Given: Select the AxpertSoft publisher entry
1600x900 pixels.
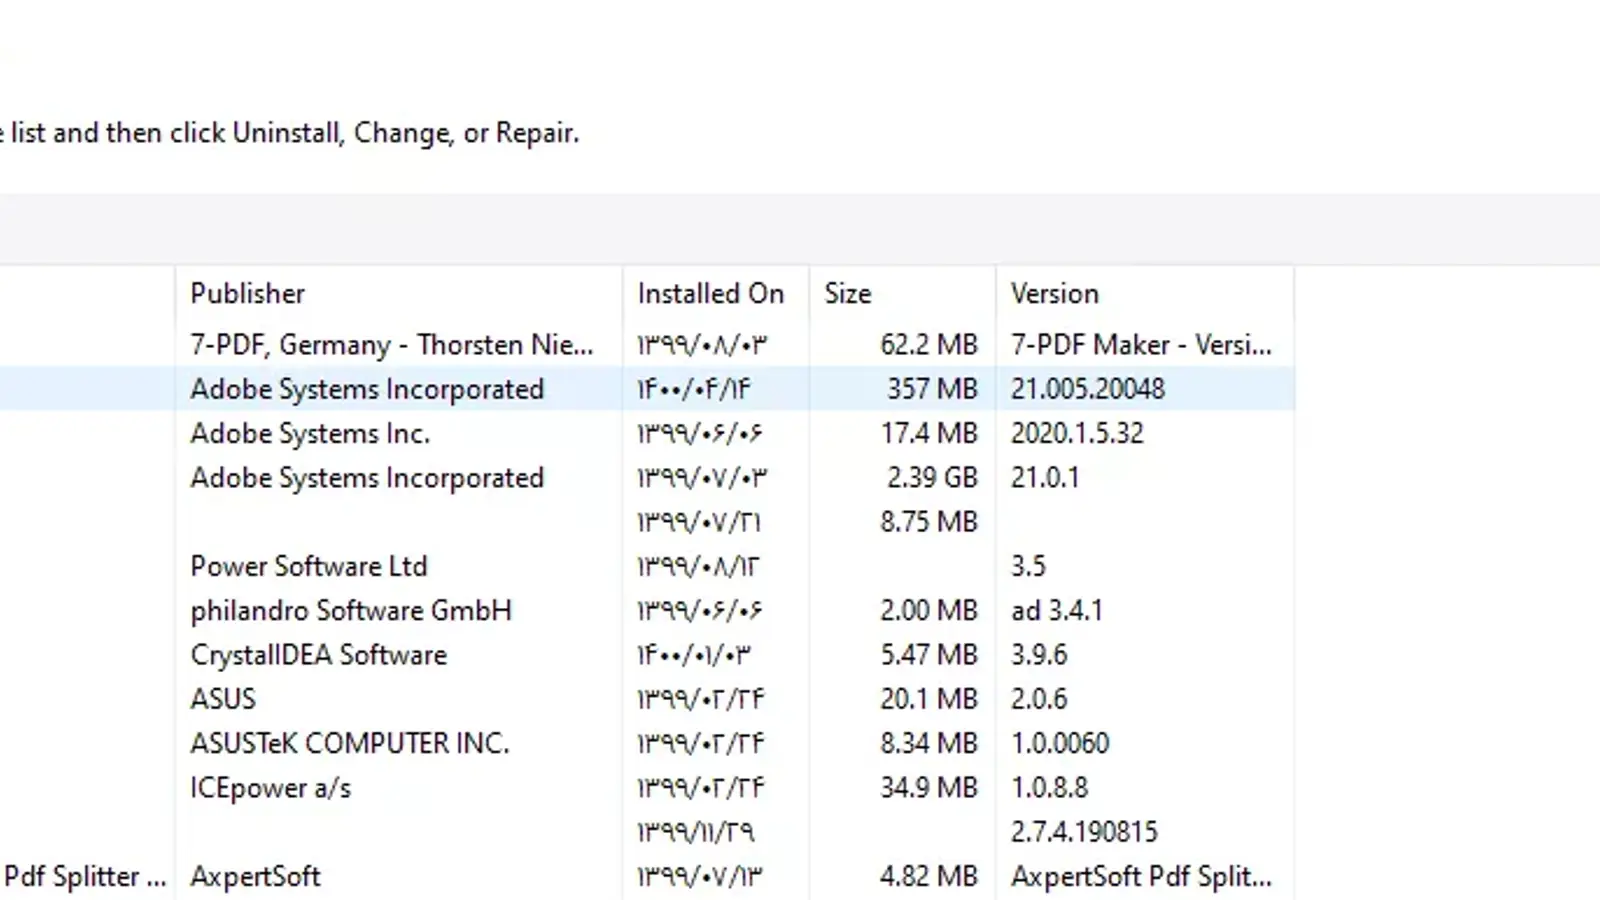Looking at the screenshot, I should [255, 877].
